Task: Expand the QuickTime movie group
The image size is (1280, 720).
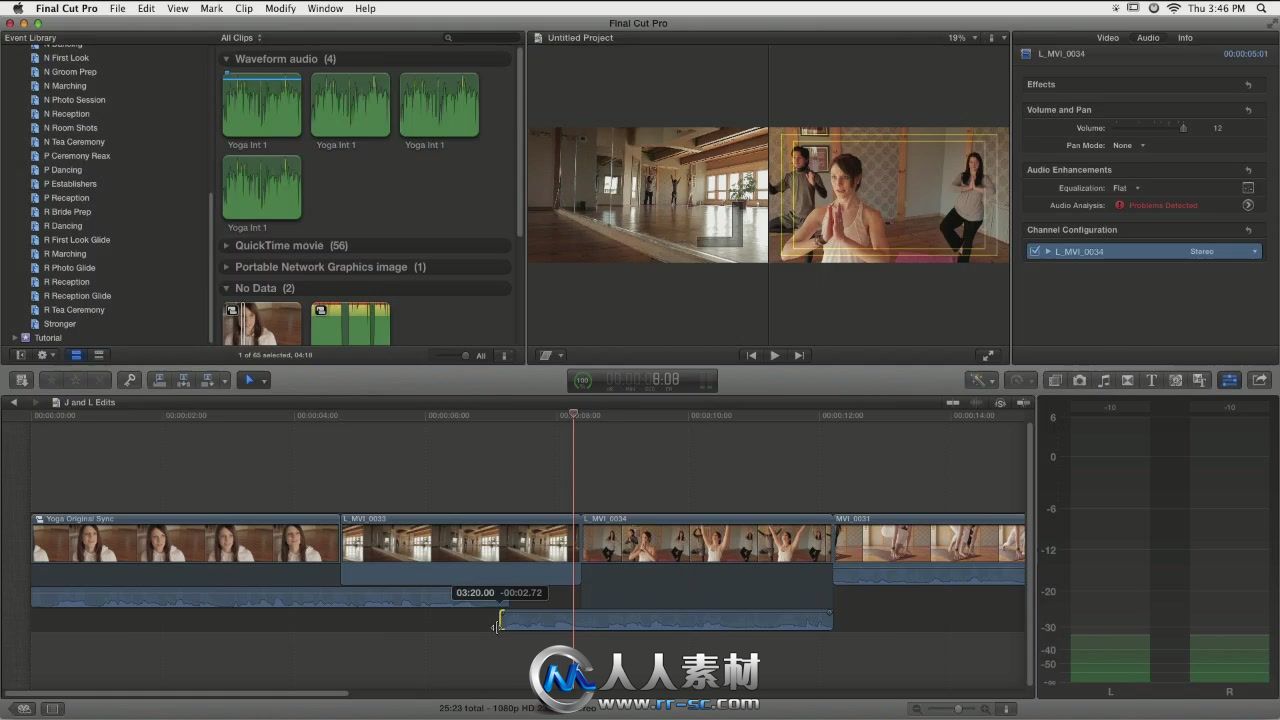Action: click(226, 246)
